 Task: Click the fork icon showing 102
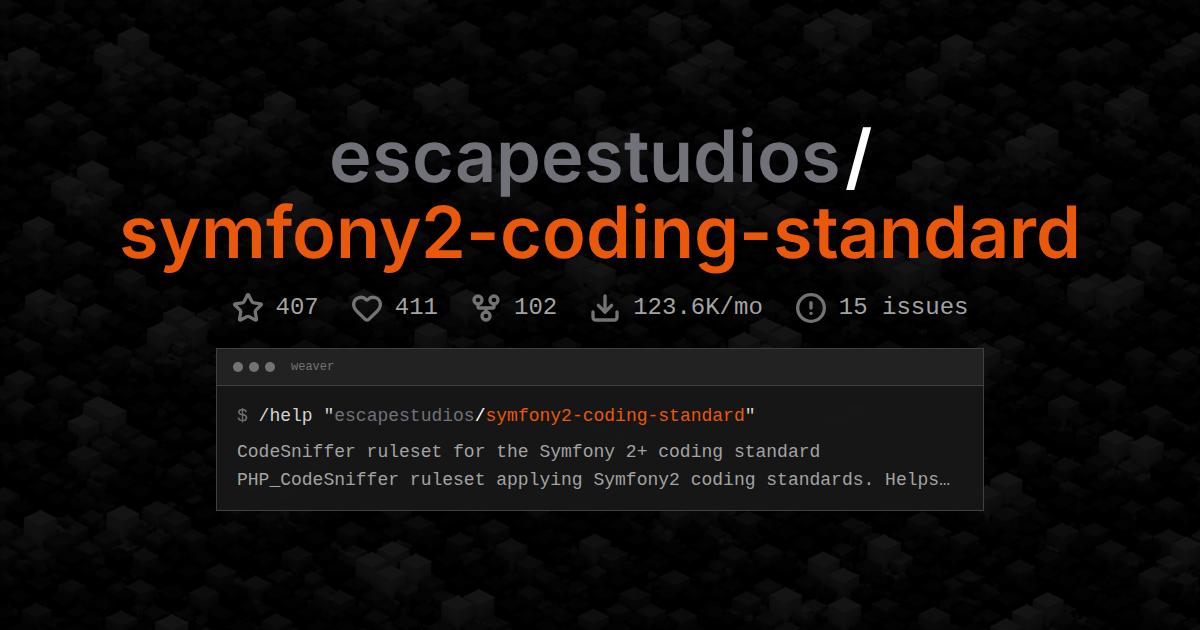[485, 307]
